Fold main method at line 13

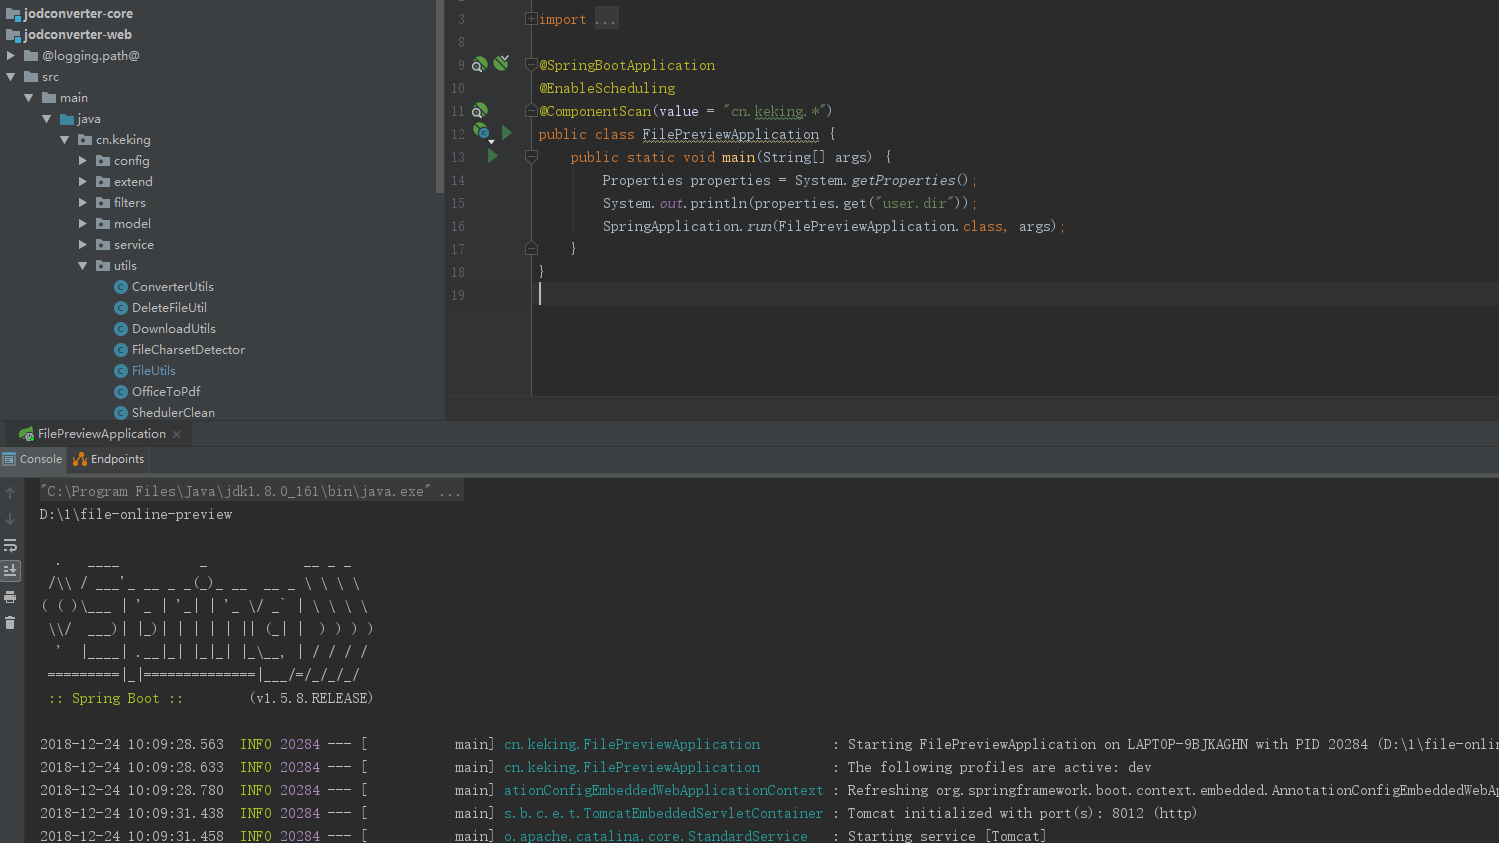(x=531, y=157)
